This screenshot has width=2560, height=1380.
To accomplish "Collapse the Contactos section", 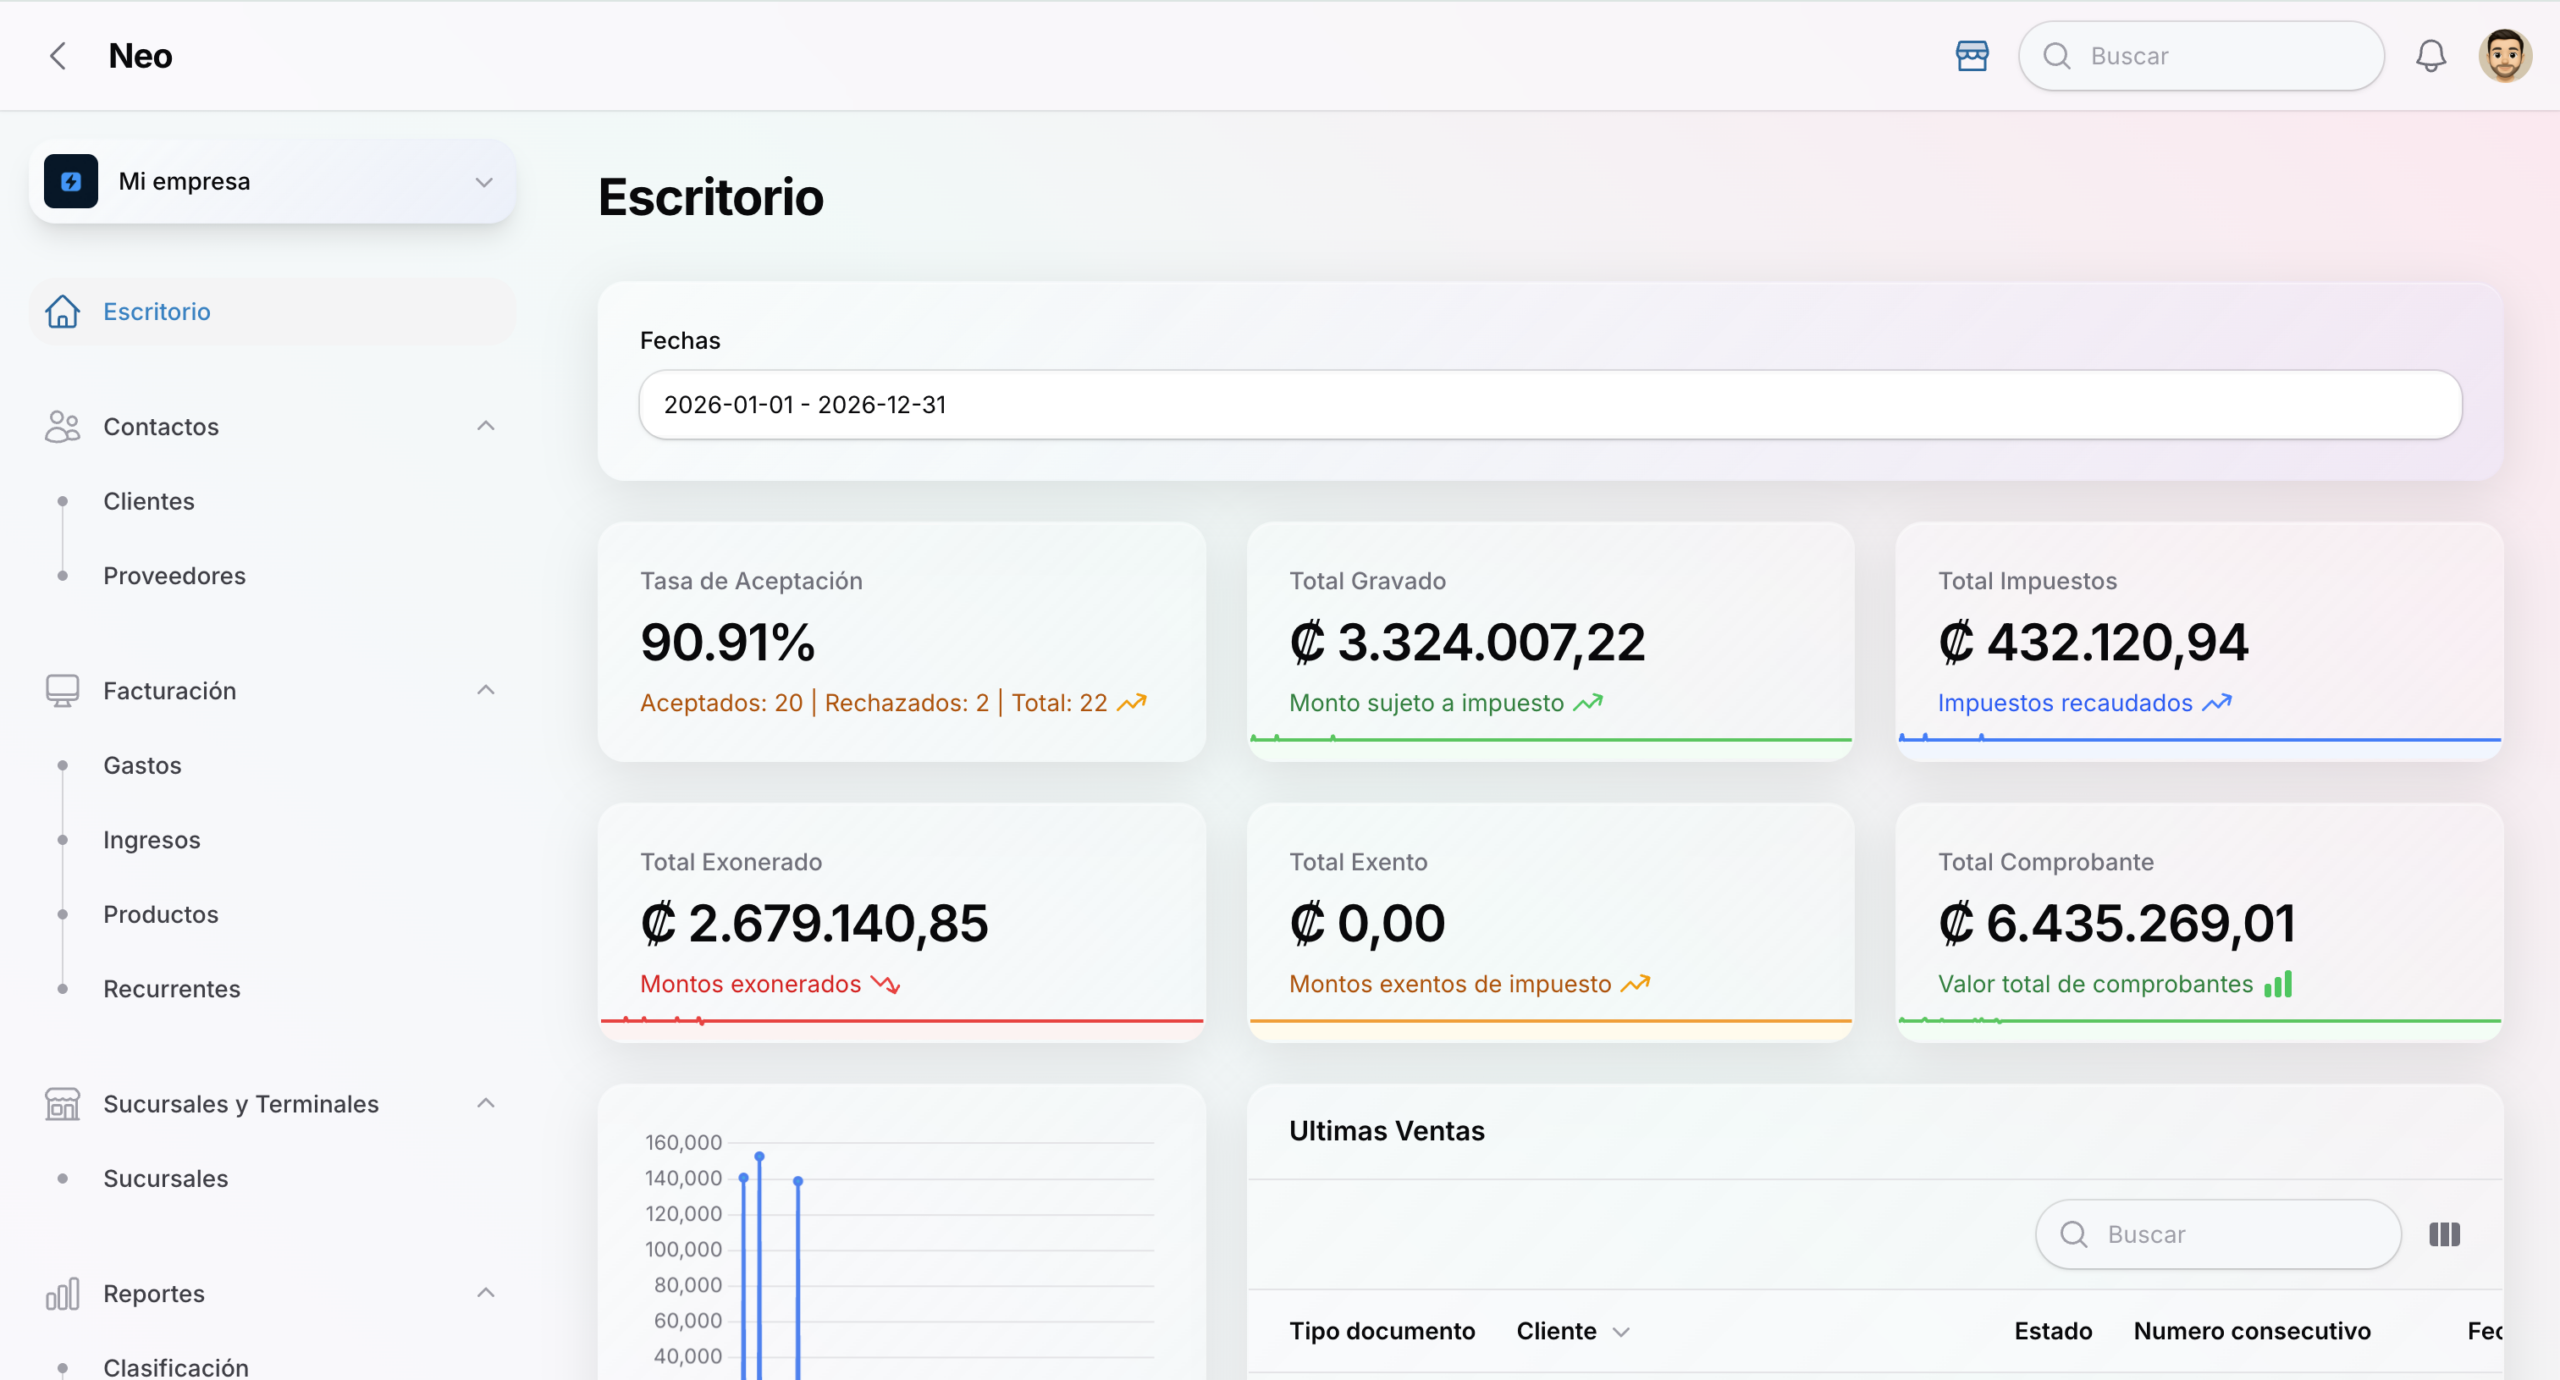I will tap(486, 426).
